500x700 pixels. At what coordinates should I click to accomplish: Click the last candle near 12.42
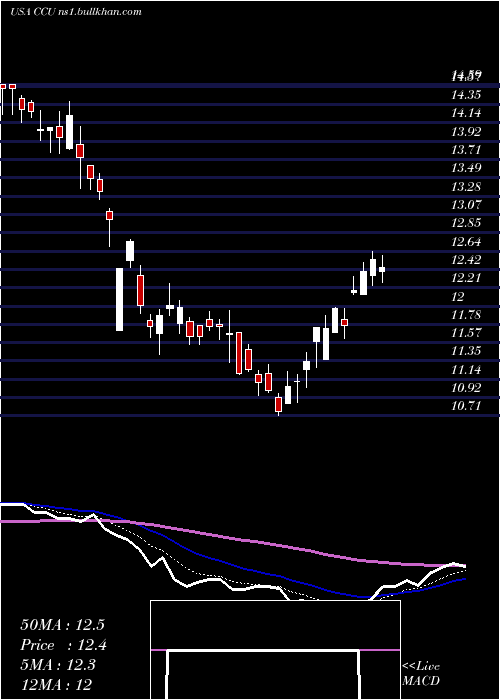(x=382, y=269)
